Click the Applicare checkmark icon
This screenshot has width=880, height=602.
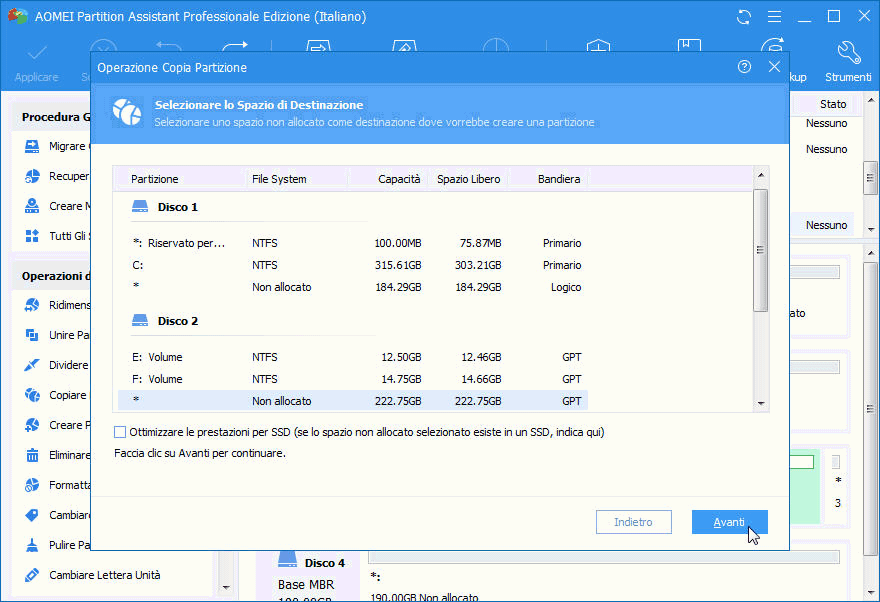point(36,53)
